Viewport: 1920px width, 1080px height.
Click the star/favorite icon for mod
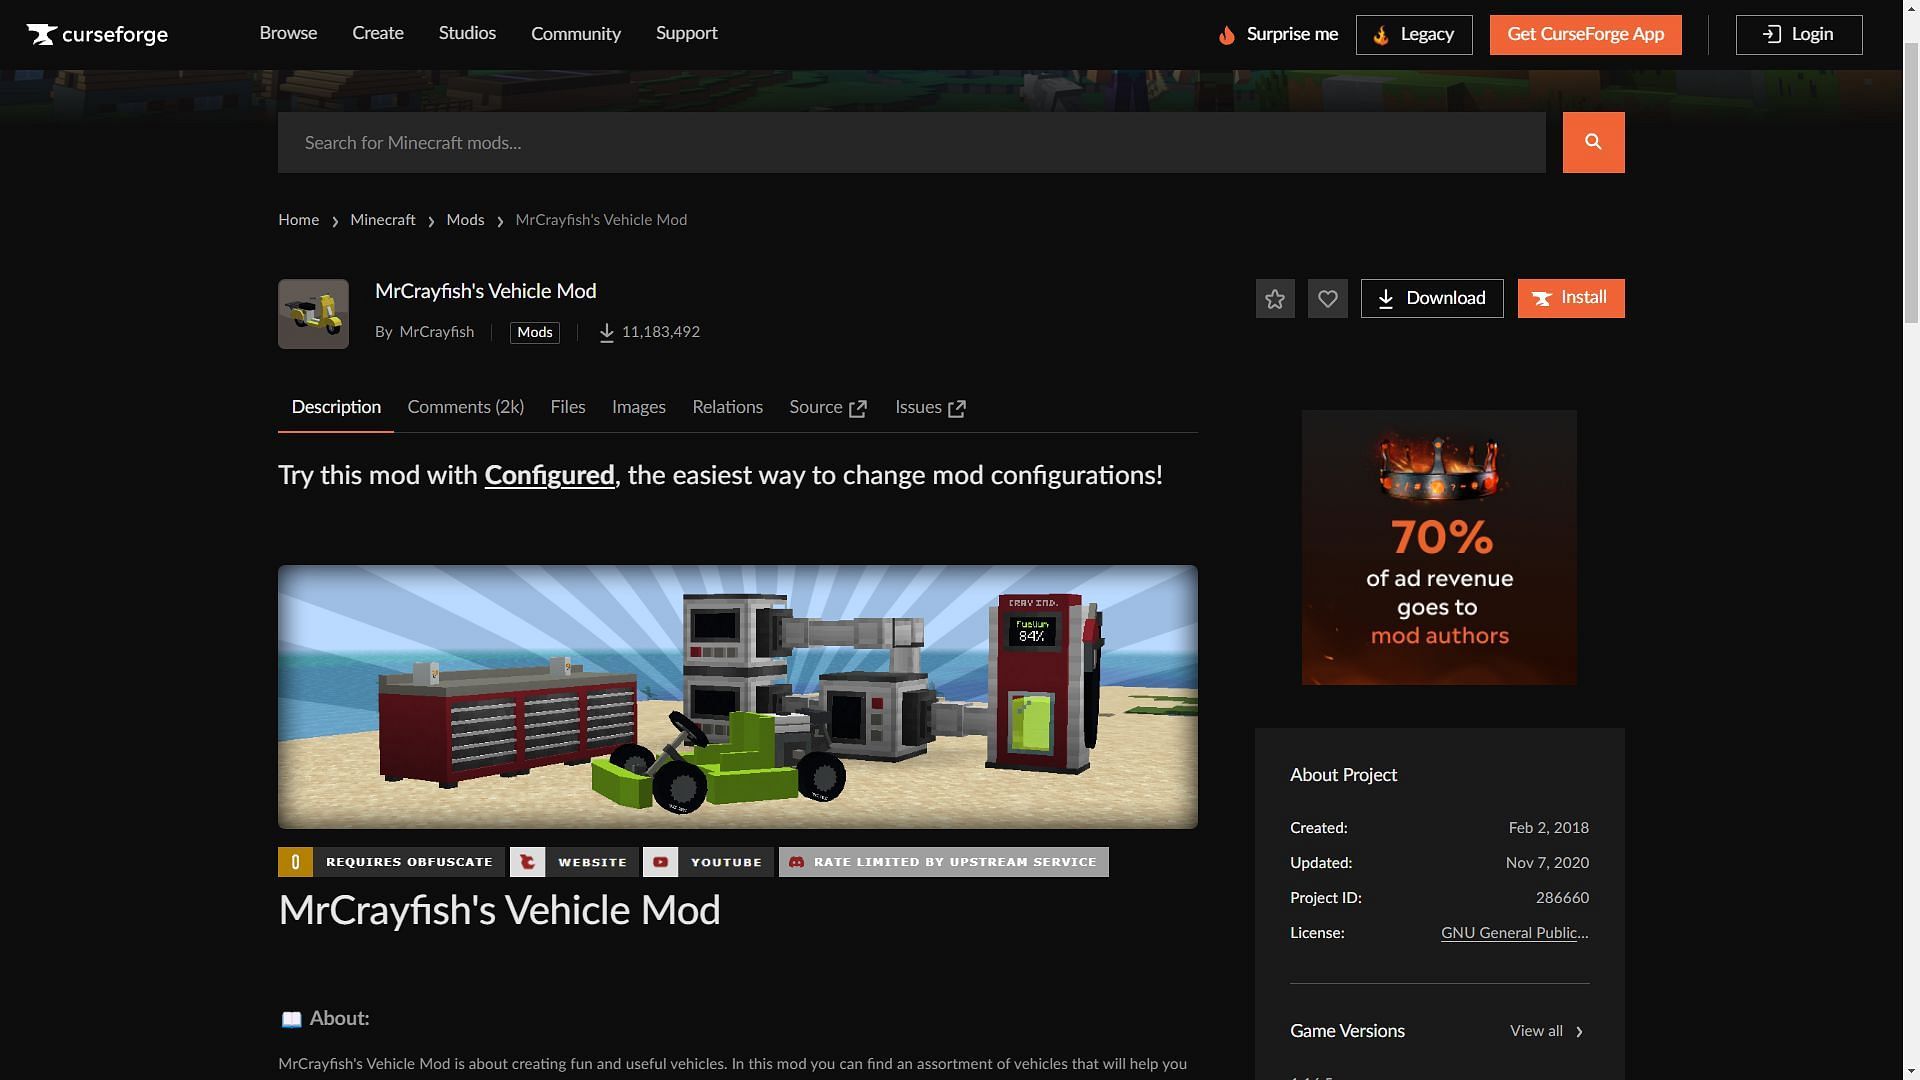(x=1274, y=298)
